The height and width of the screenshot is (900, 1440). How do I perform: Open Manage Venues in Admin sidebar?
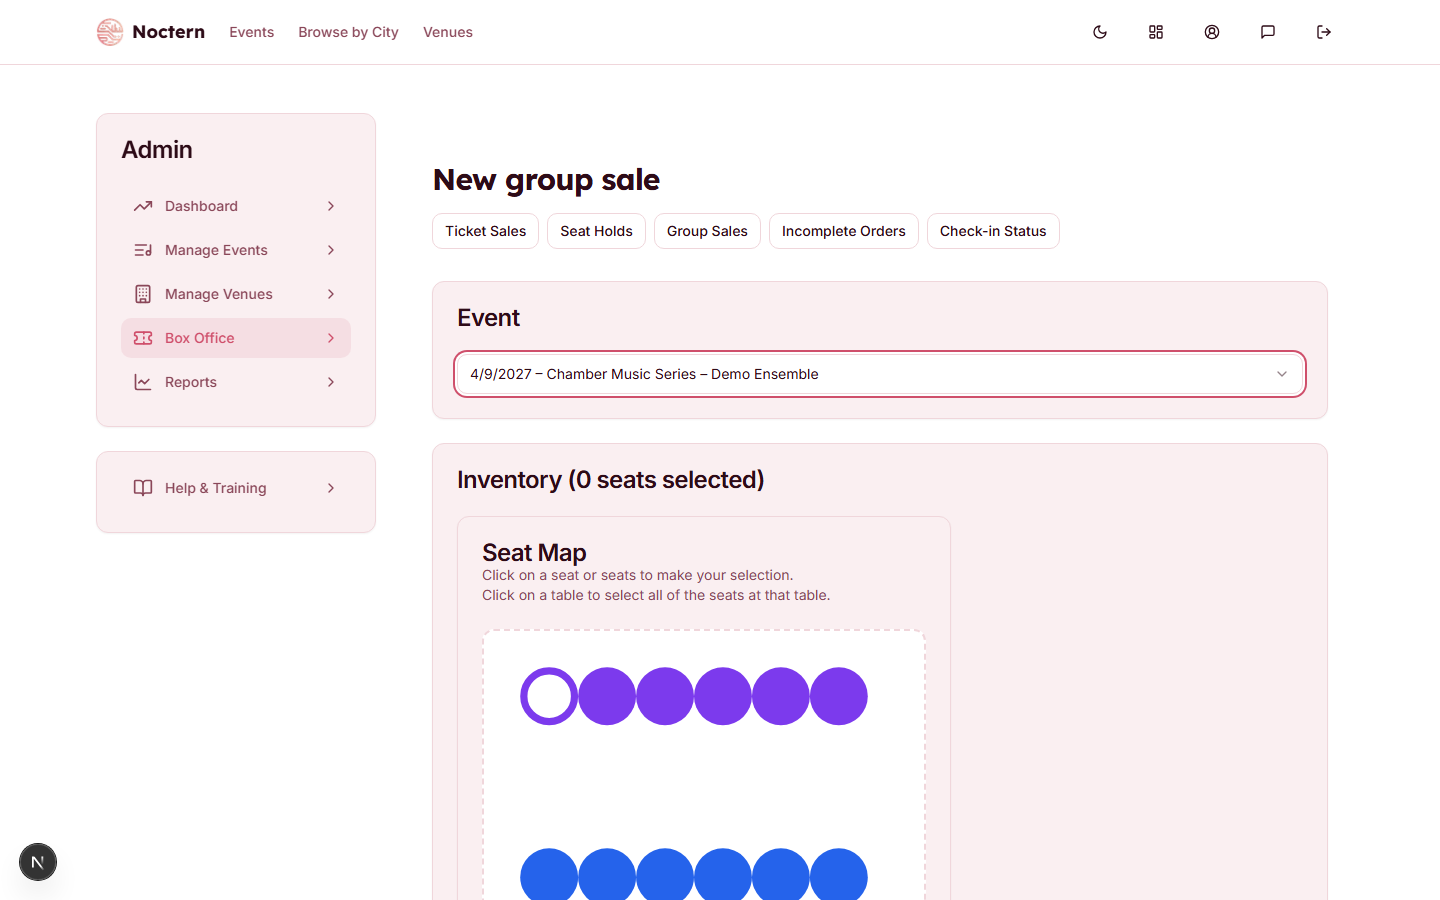click(x=236, y=294)
